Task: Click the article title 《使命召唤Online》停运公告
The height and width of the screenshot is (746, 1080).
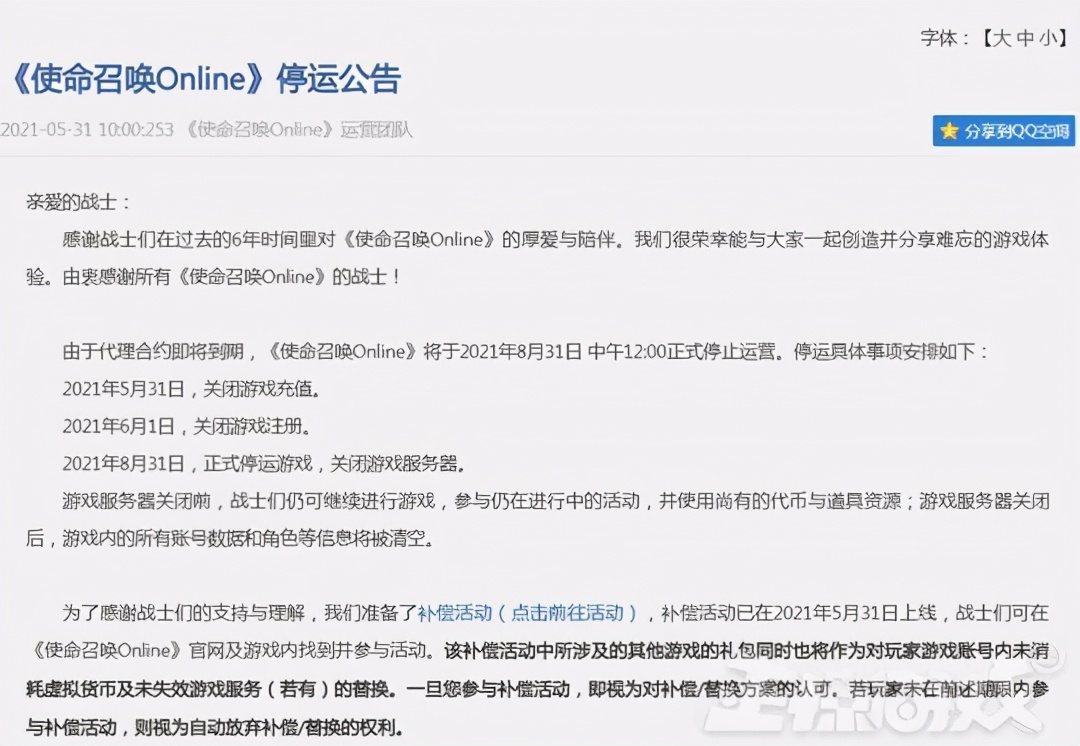Action: pyautogui.click(x=205, y=80)
